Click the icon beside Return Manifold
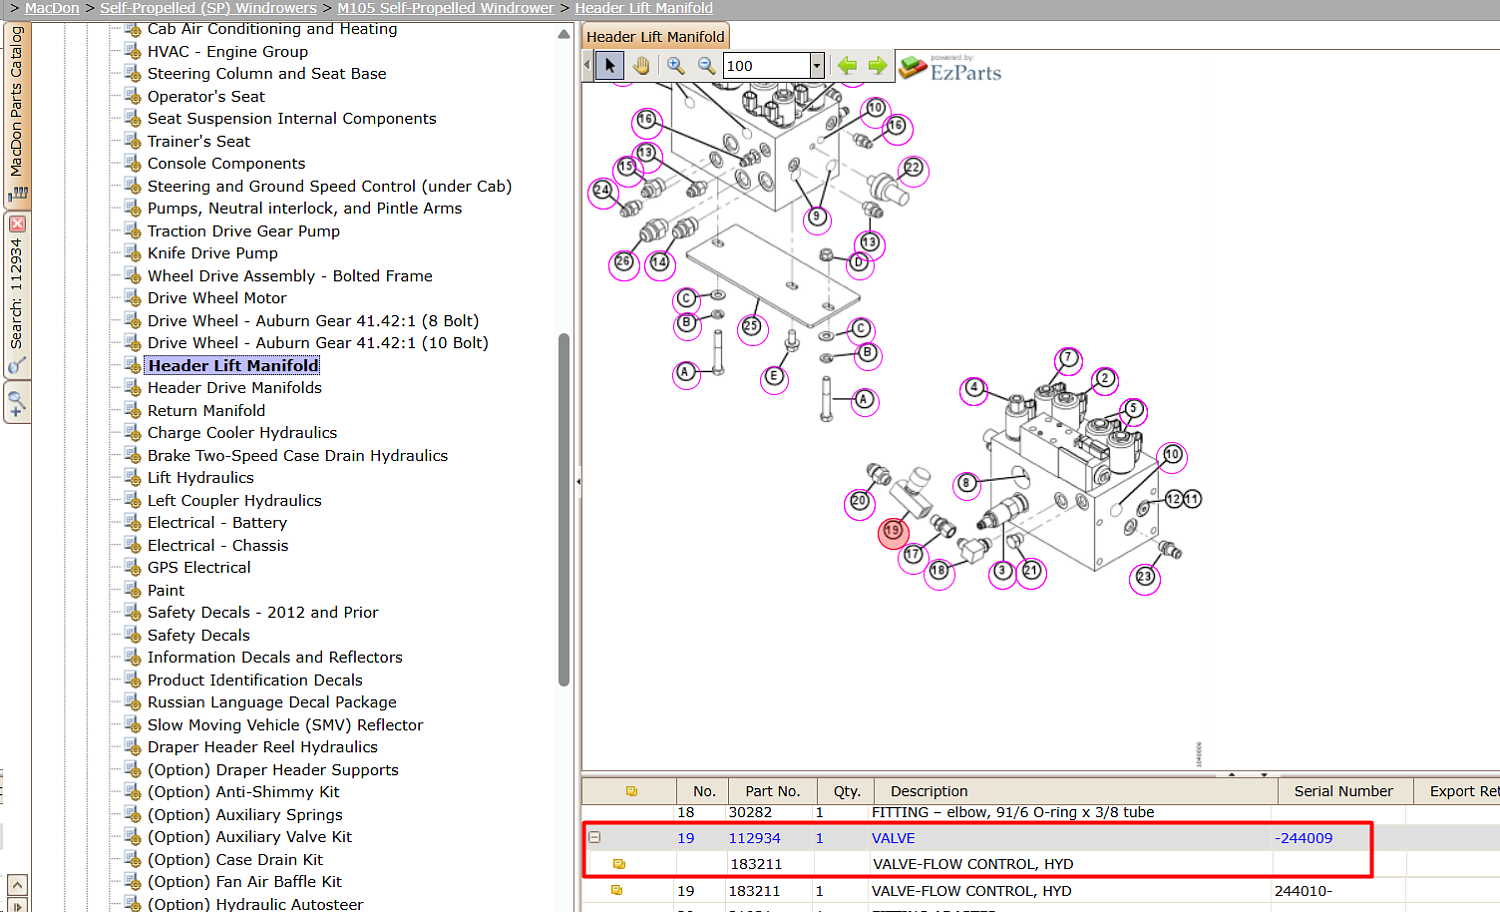The image size is (1500, 912). (132, 410)
